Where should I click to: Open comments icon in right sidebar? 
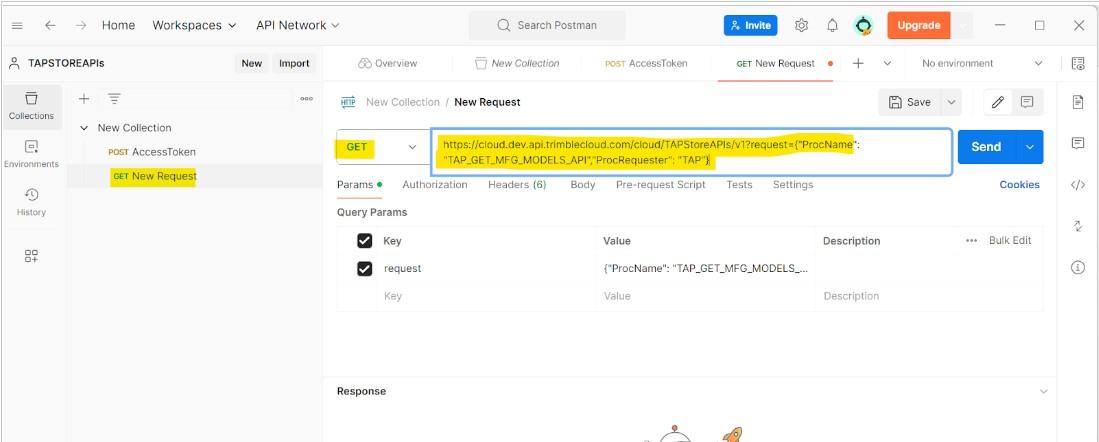(x=1078, y=144)
